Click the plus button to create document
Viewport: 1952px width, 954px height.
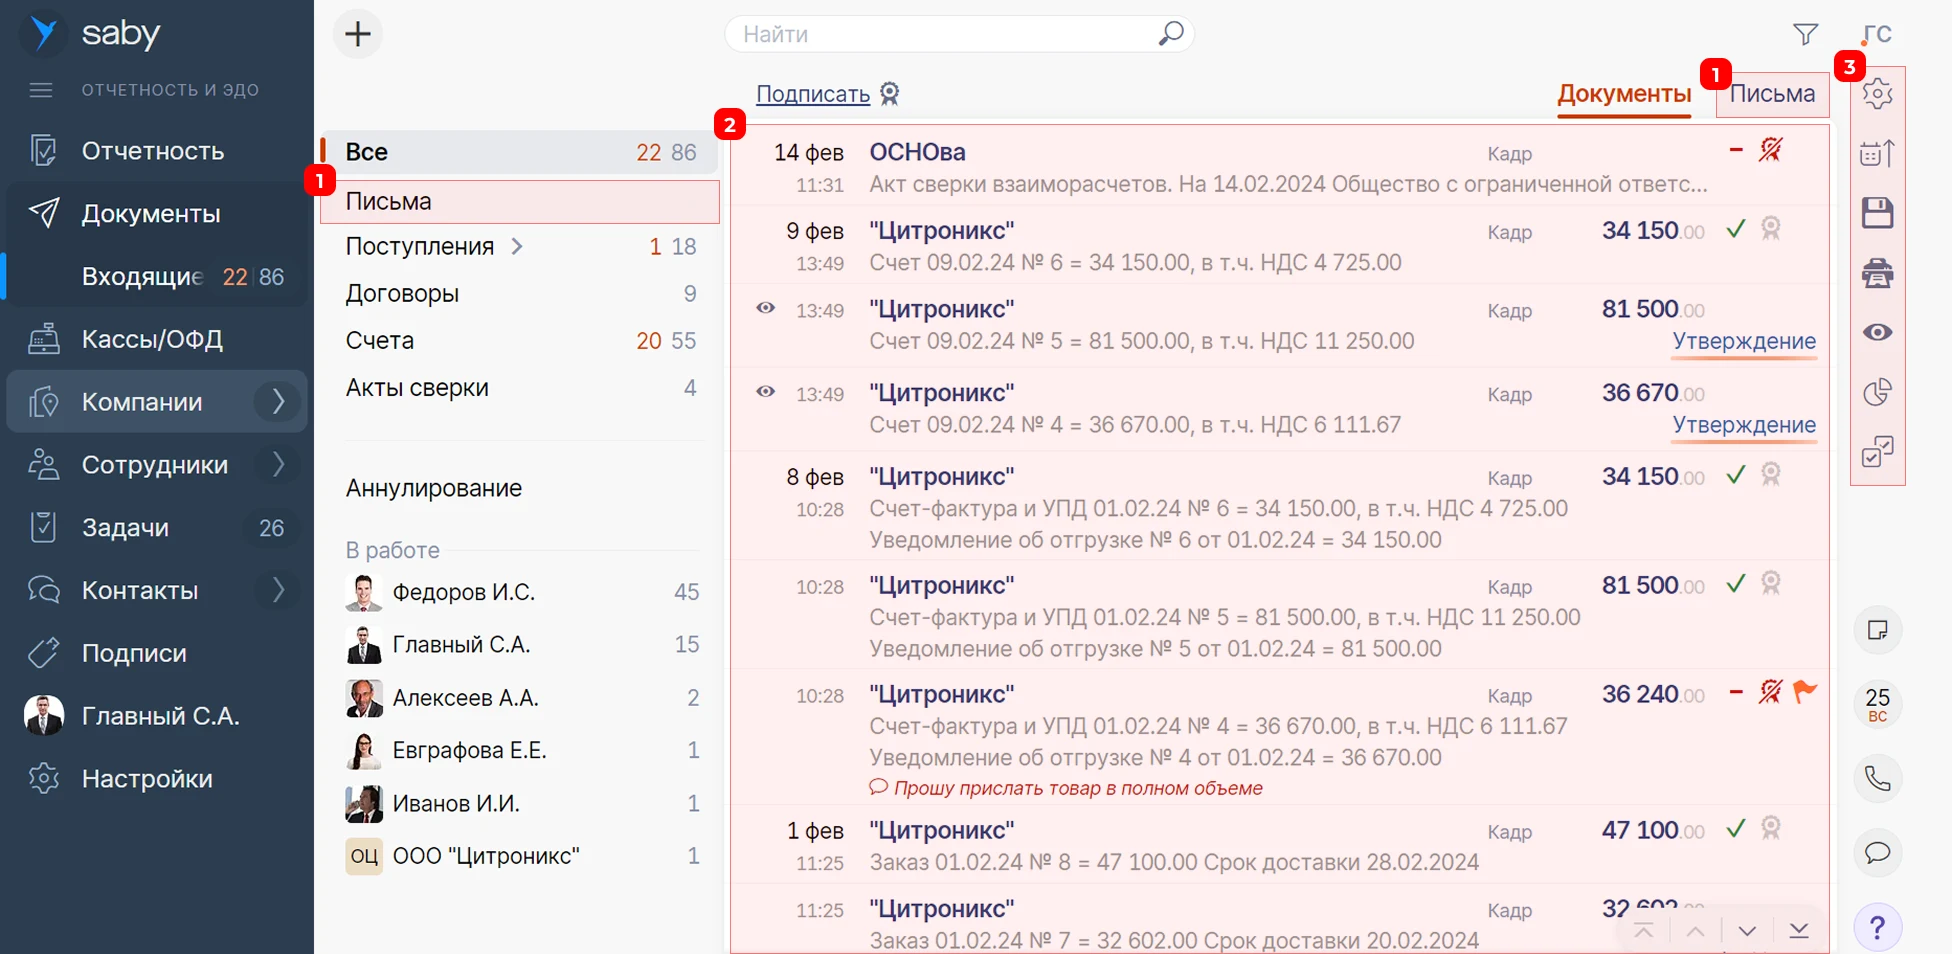(x=357, y=34)
